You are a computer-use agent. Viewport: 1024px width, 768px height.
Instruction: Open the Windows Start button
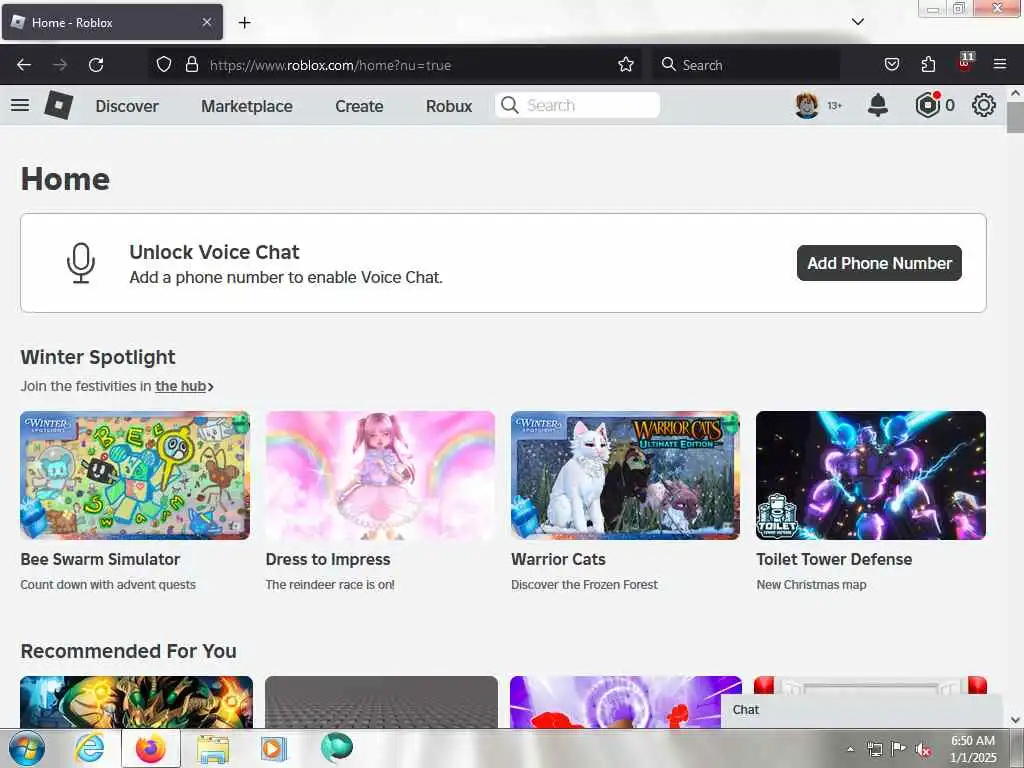pyautogui.click(x=26, y=748)
